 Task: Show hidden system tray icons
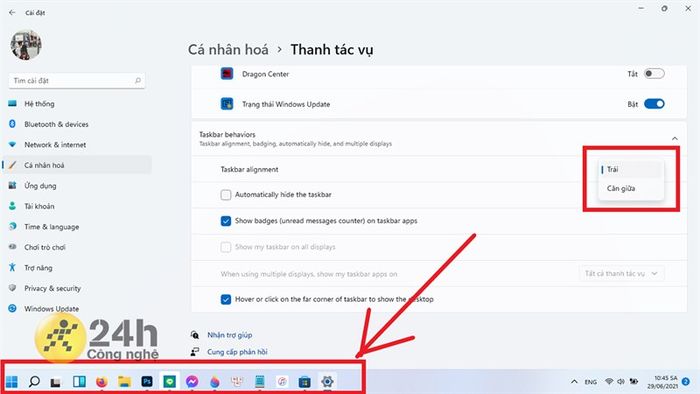click(574, 382)
